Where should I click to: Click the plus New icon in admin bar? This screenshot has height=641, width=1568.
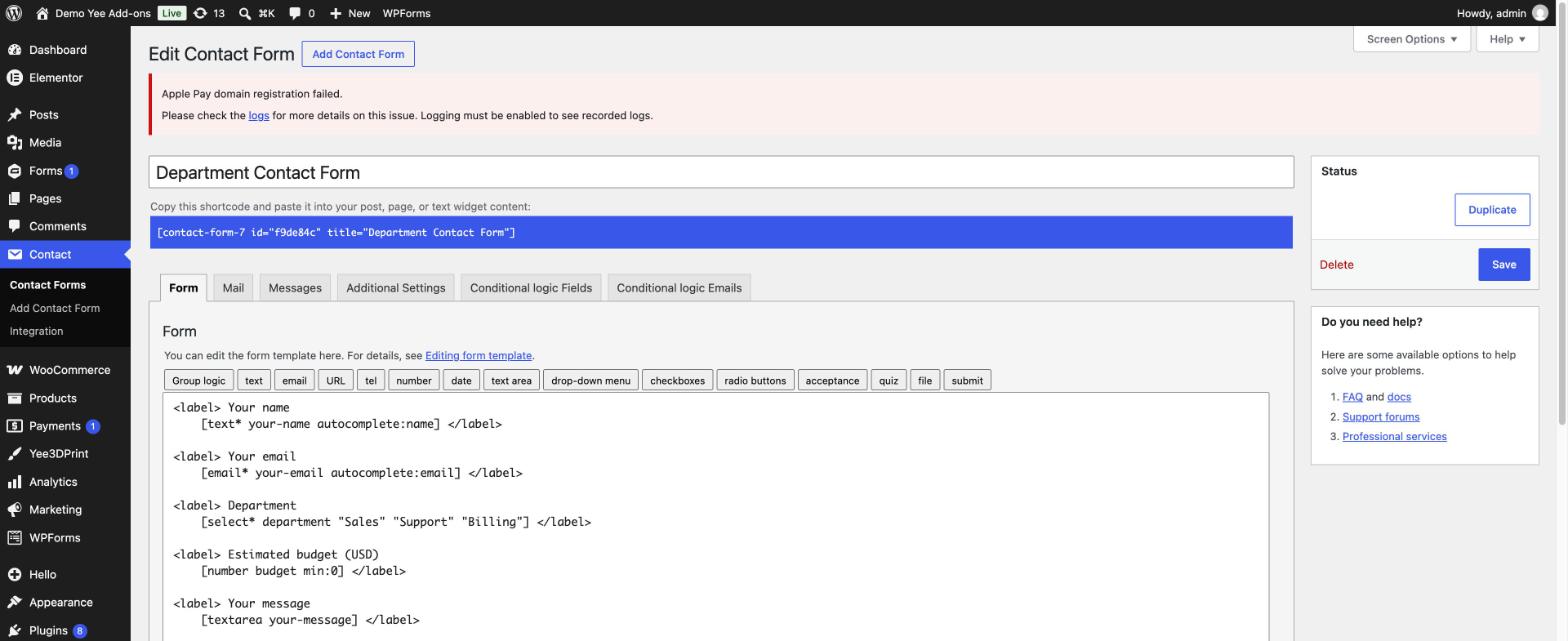336,13
